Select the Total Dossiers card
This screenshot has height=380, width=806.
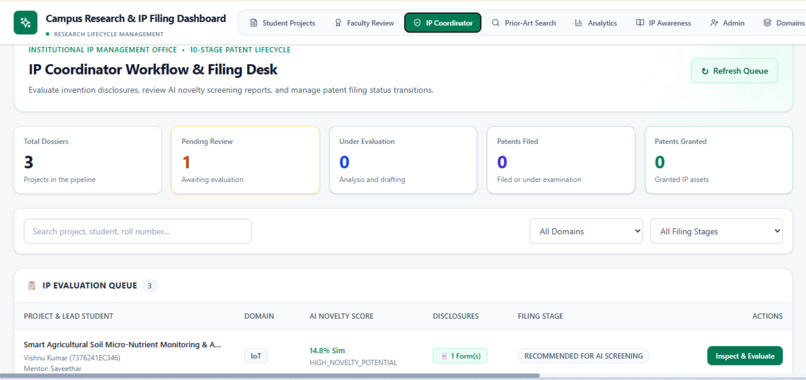coord(88,160)
